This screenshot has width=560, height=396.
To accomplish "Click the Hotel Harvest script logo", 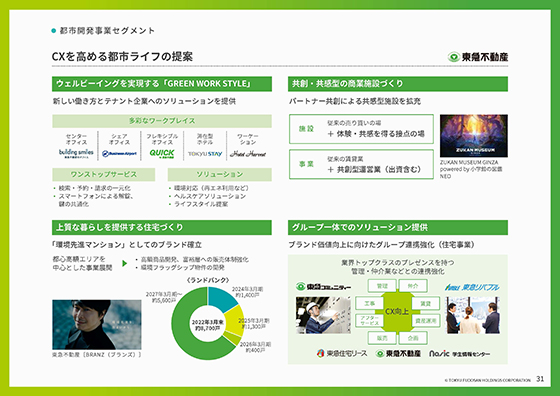I will coord(248,154).
